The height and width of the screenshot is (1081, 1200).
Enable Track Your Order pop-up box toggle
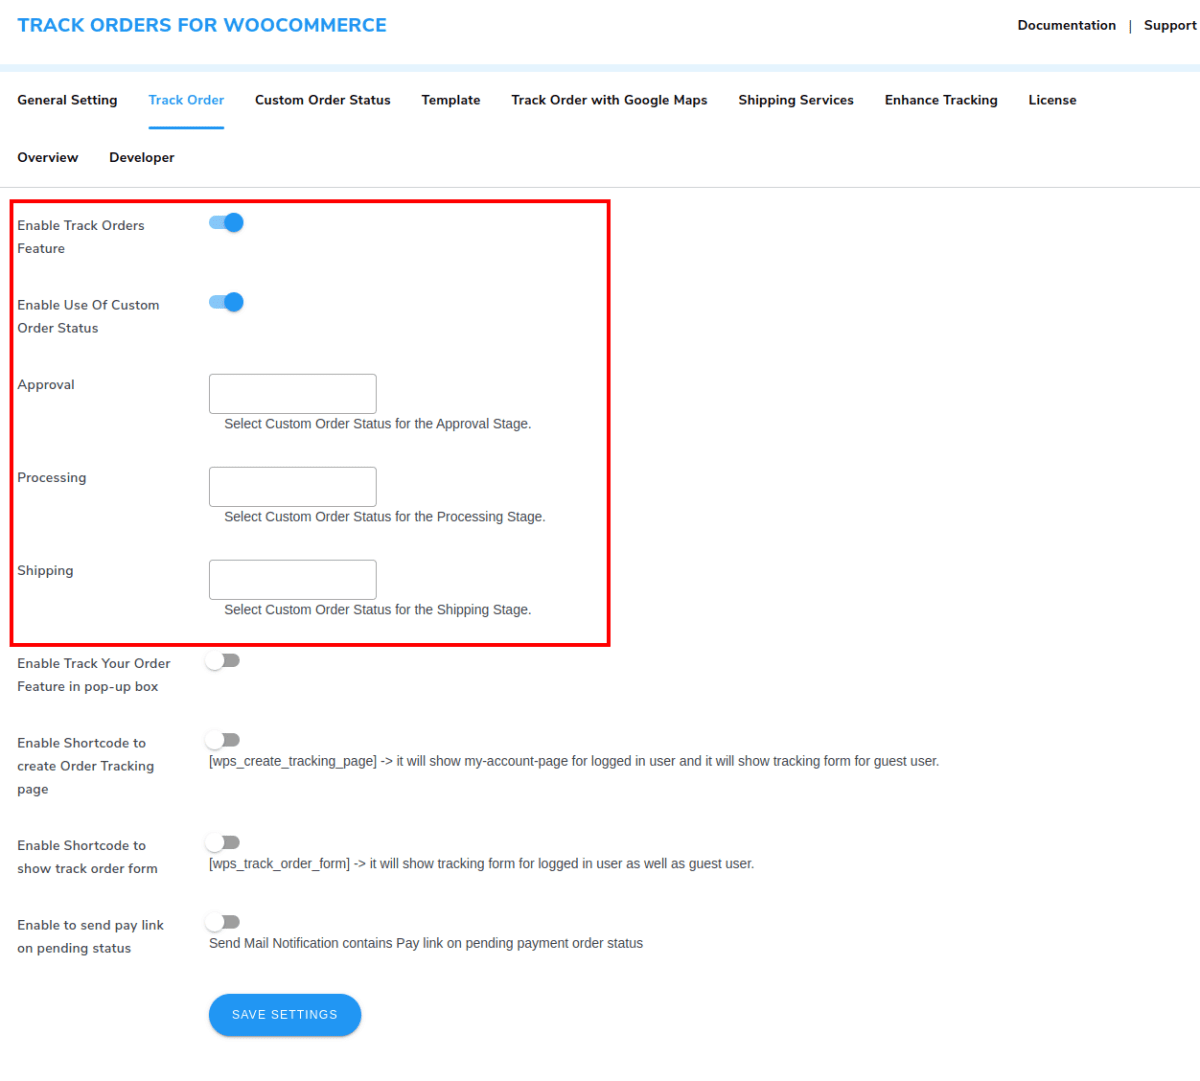223,661
